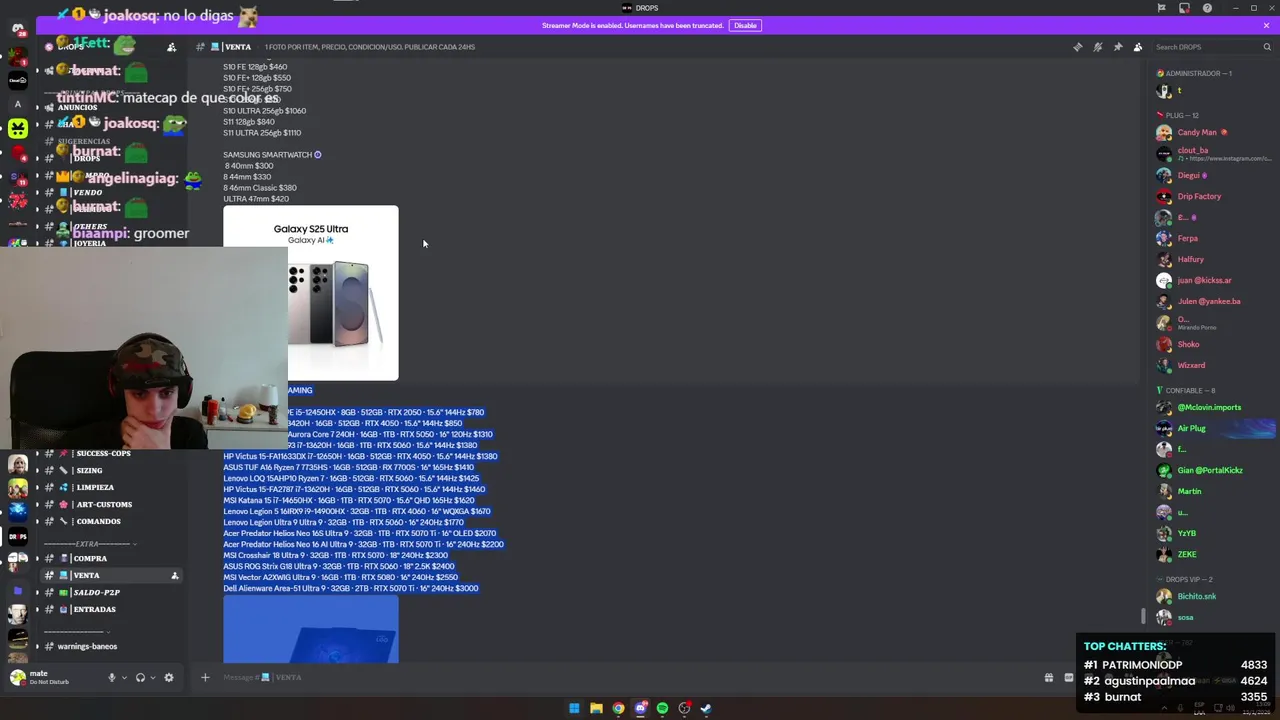
Task: Click the Message #VENTA input box
Action: (x=620, y=677)
